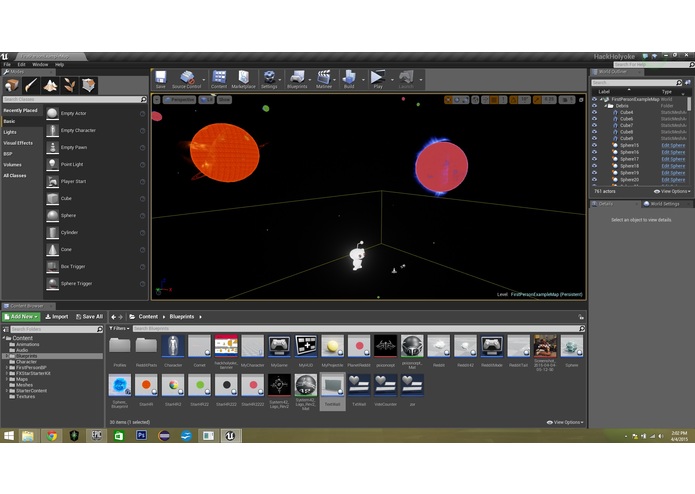This screenshot has height=494, width=695.
Task: Click the Blueprints toolbar icon
Action: point(297,78)
